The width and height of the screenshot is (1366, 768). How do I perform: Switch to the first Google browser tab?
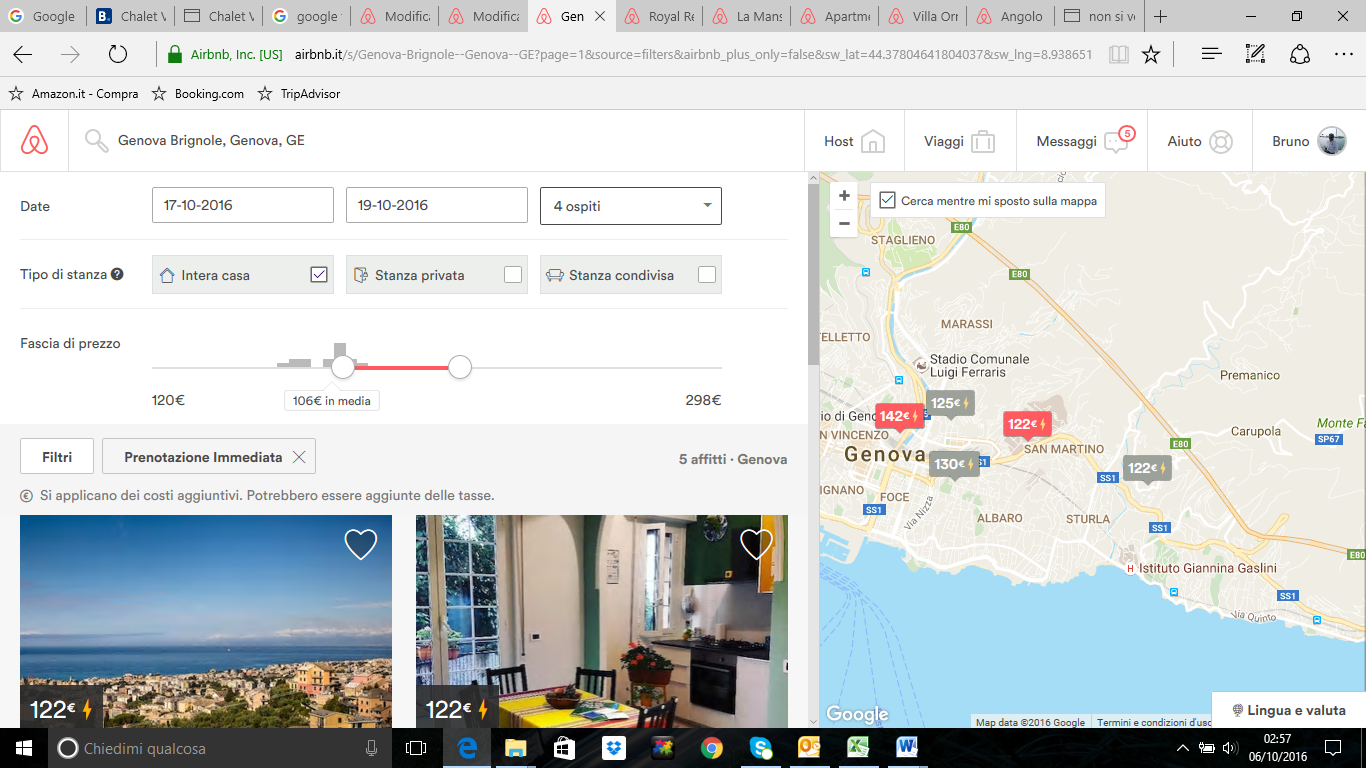[43, 17]
